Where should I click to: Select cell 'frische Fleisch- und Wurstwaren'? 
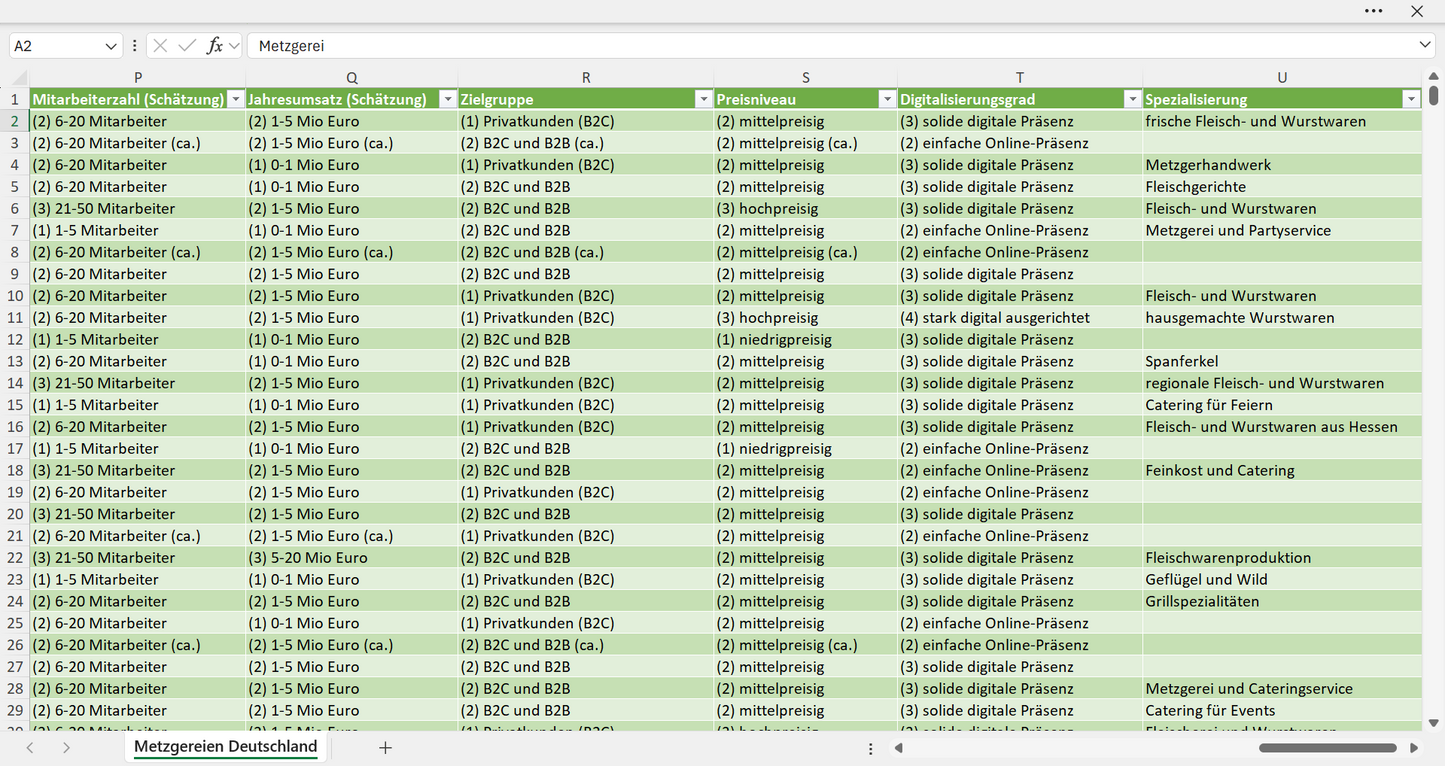click(x=1282, y=121)
